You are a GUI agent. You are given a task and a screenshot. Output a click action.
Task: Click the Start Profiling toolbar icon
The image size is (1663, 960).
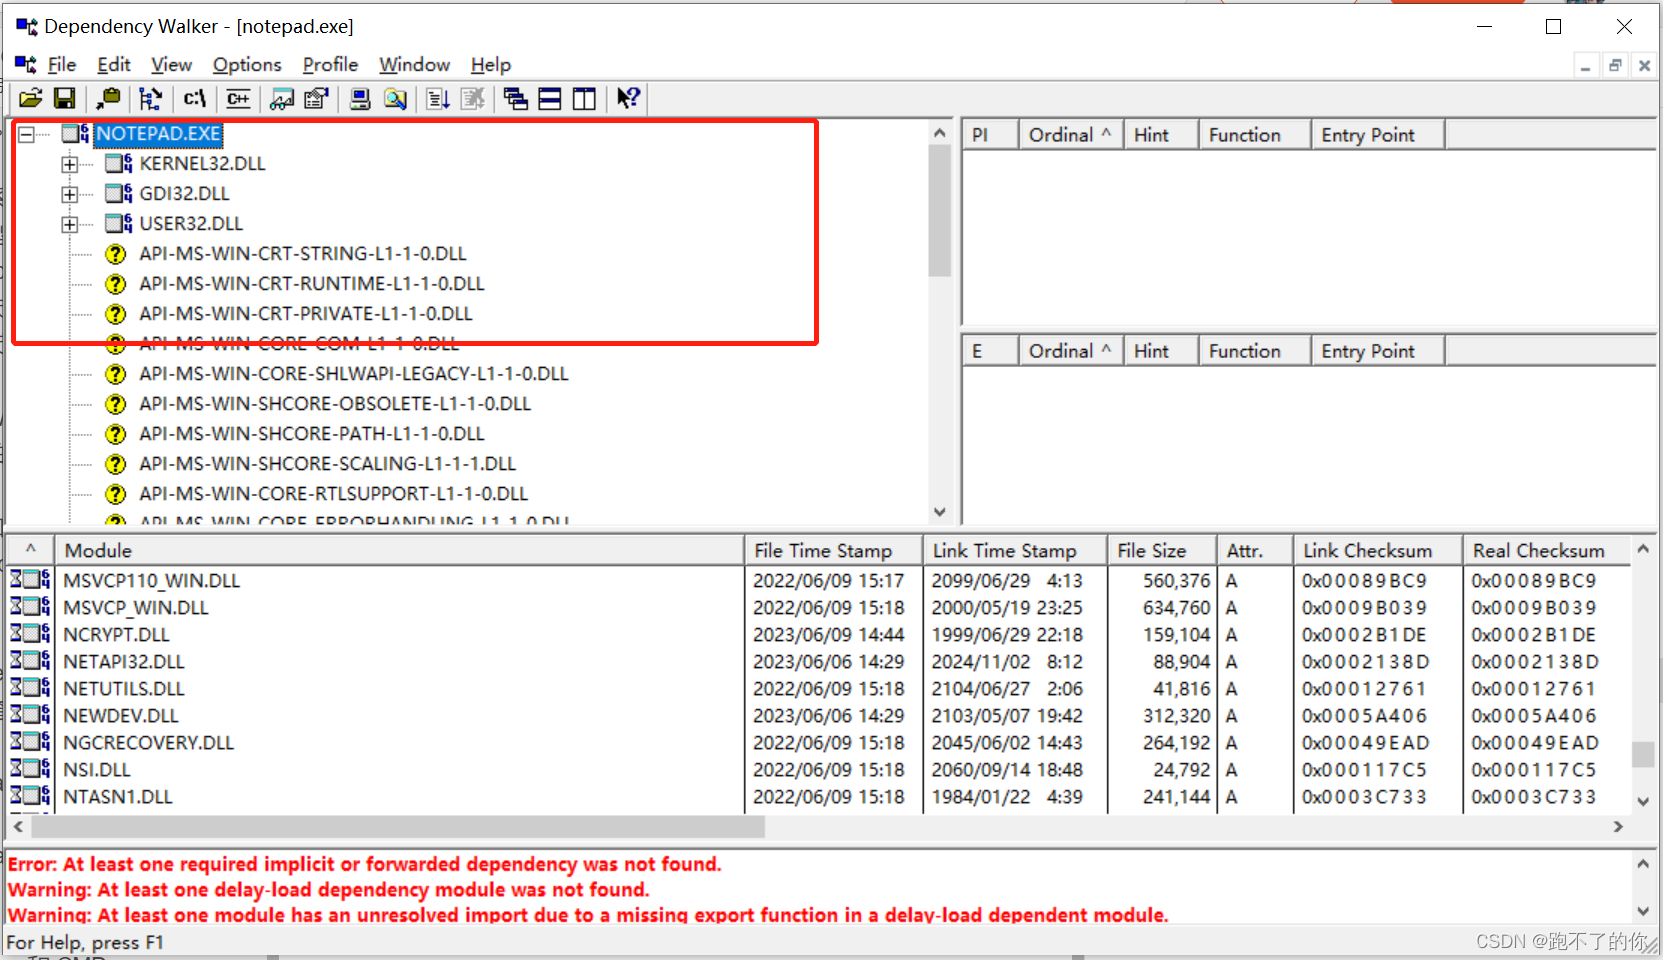point(438,98)
